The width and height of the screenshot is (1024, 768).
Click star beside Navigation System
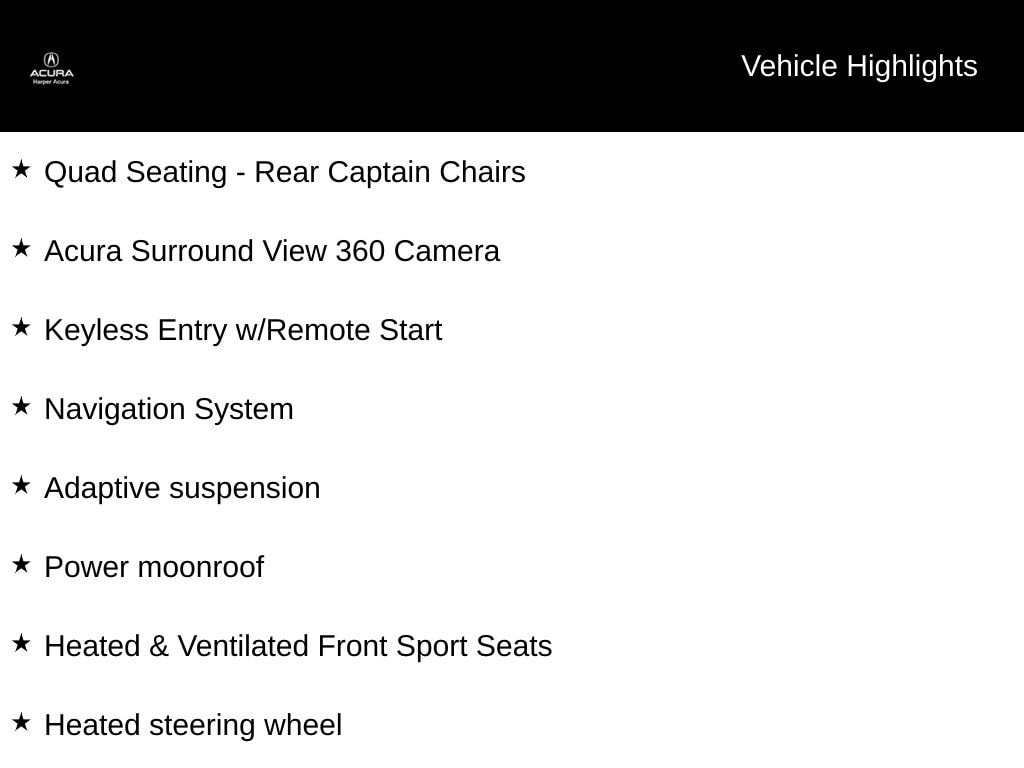pos(21,406)
